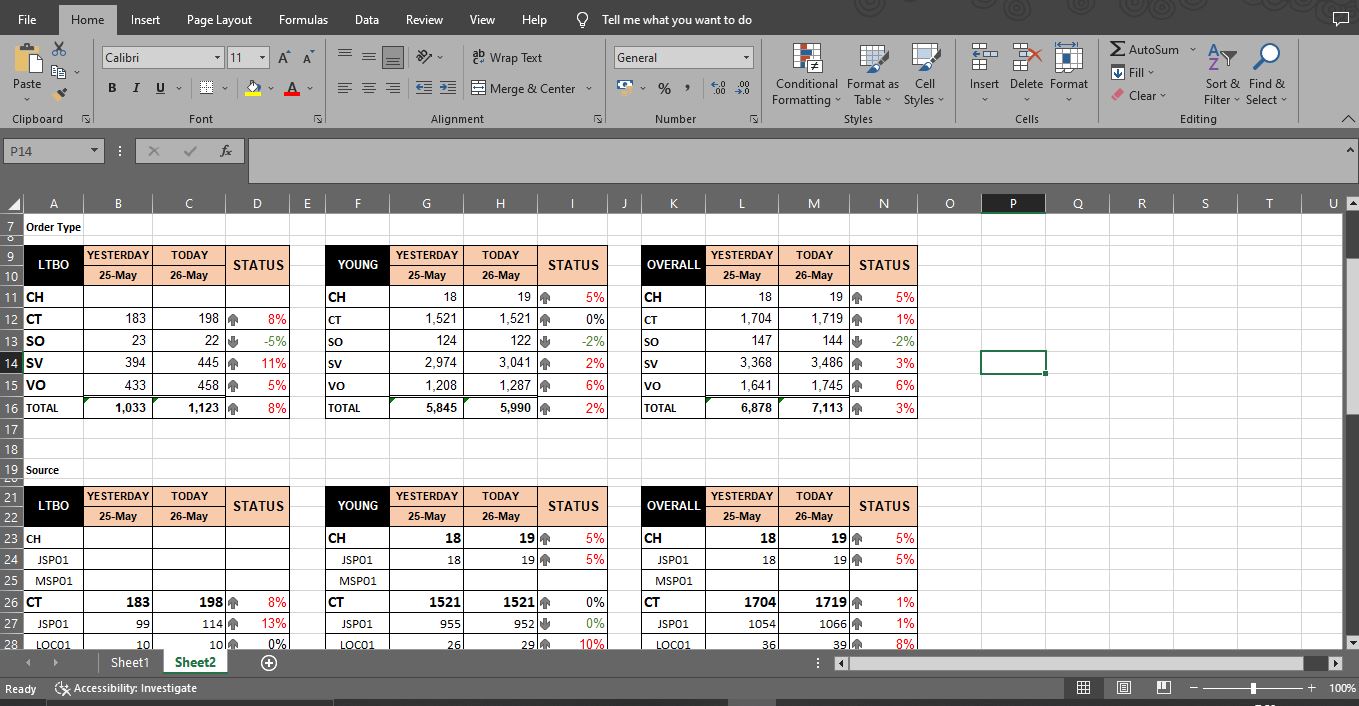This screenshot has width=1359, height=706.
Task: Toggle Italic formatting
Action: [136, 88]
